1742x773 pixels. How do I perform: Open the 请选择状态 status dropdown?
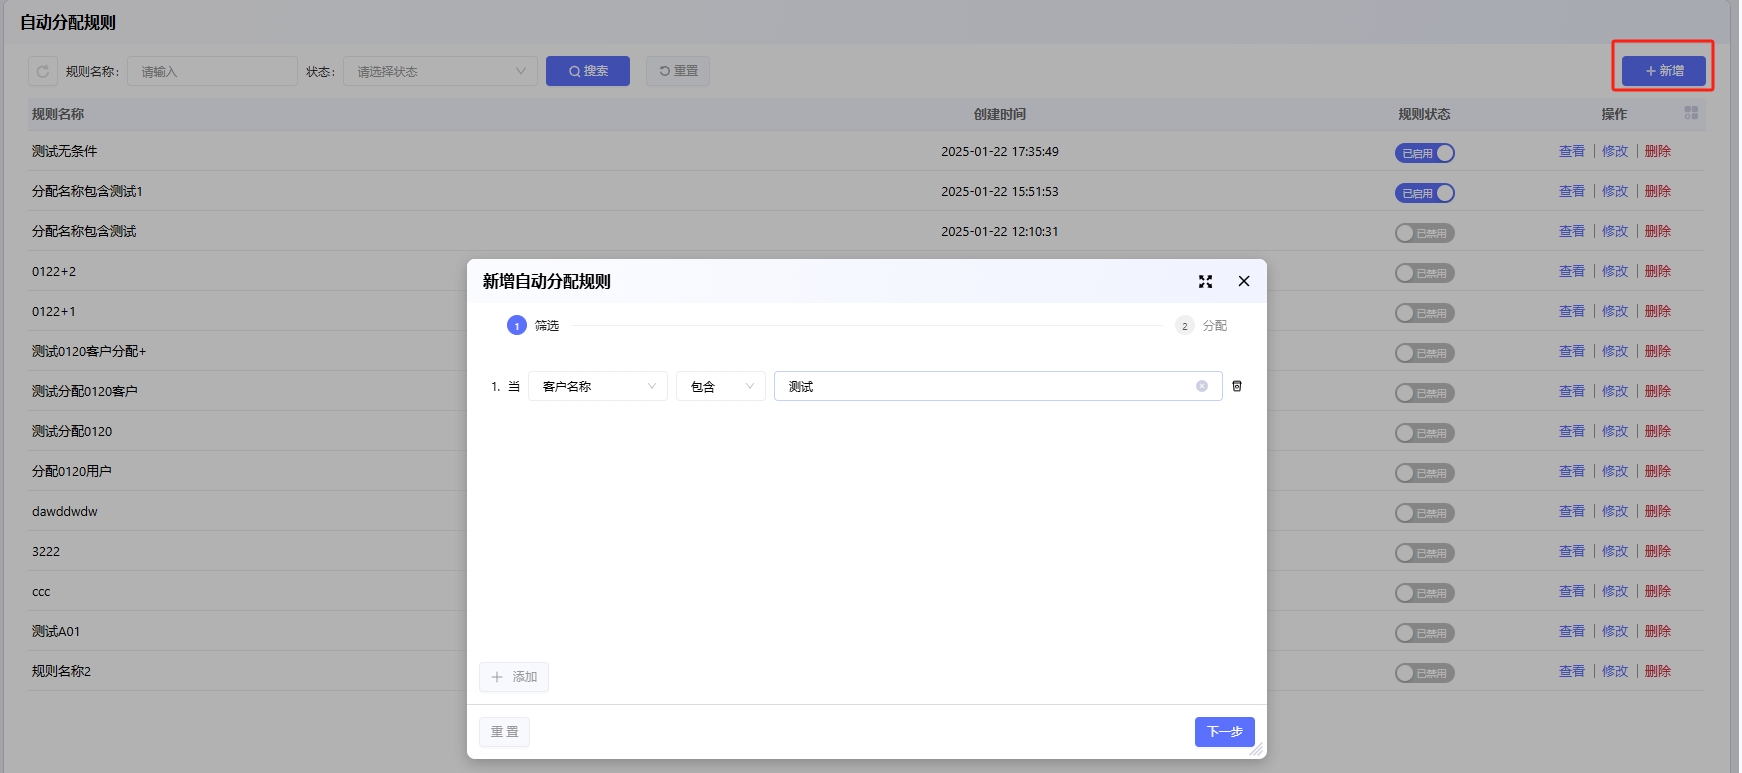(x=440, y=71)
